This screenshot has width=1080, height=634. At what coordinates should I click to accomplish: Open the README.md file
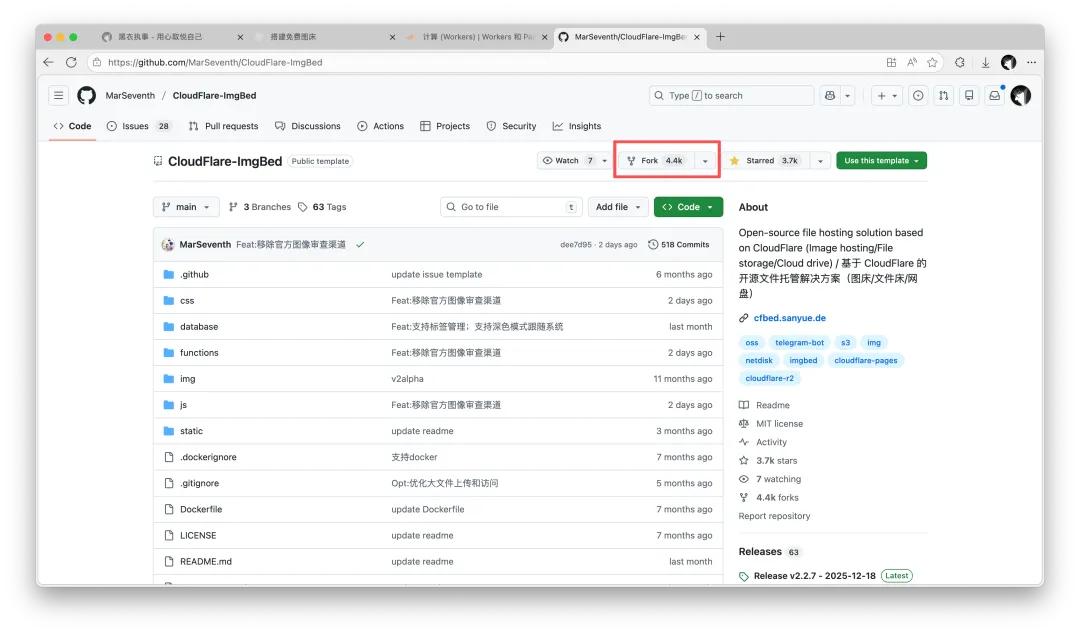coord(206,562)
